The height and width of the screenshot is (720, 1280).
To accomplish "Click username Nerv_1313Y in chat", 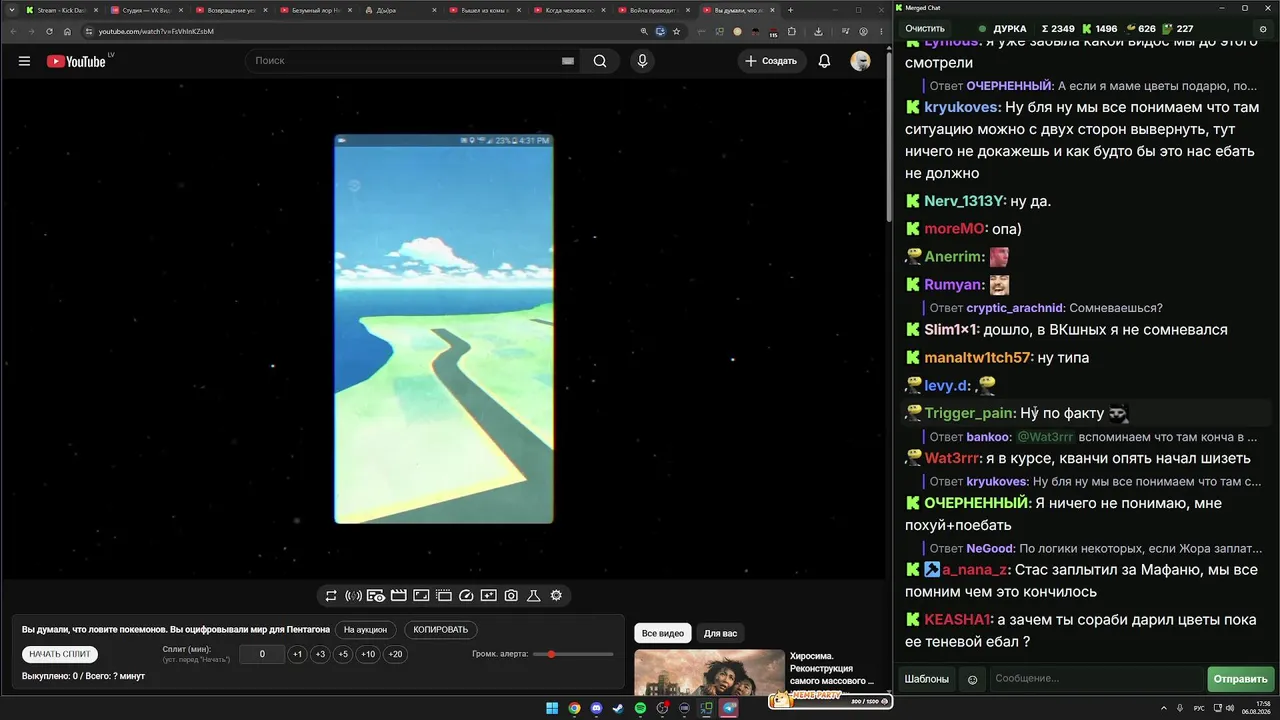I will (964, 201).
